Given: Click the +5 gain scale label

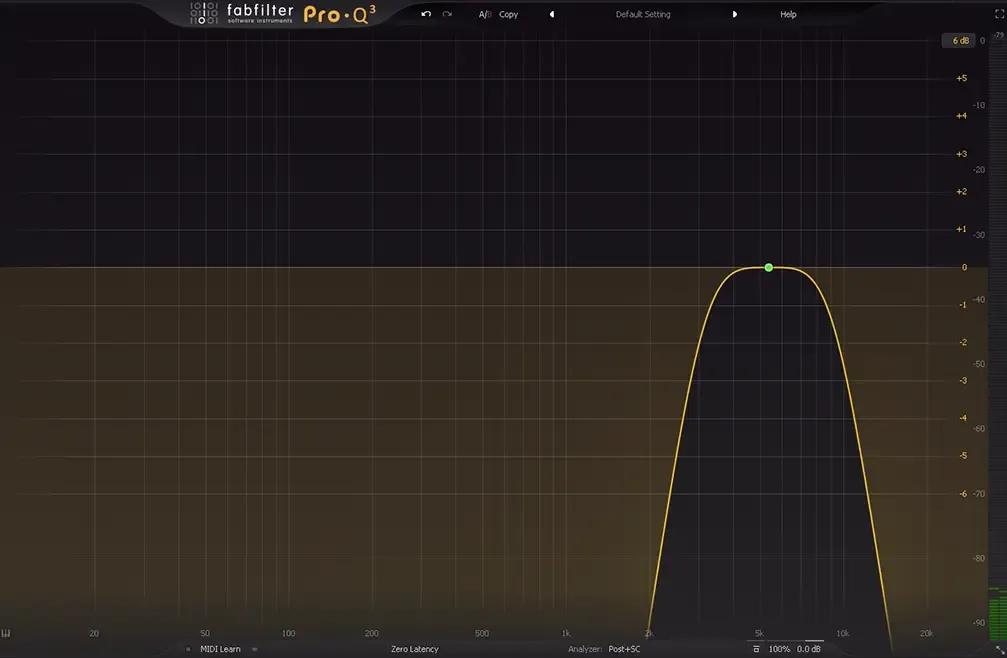Looking at the screenshot, I should point(961,78).
